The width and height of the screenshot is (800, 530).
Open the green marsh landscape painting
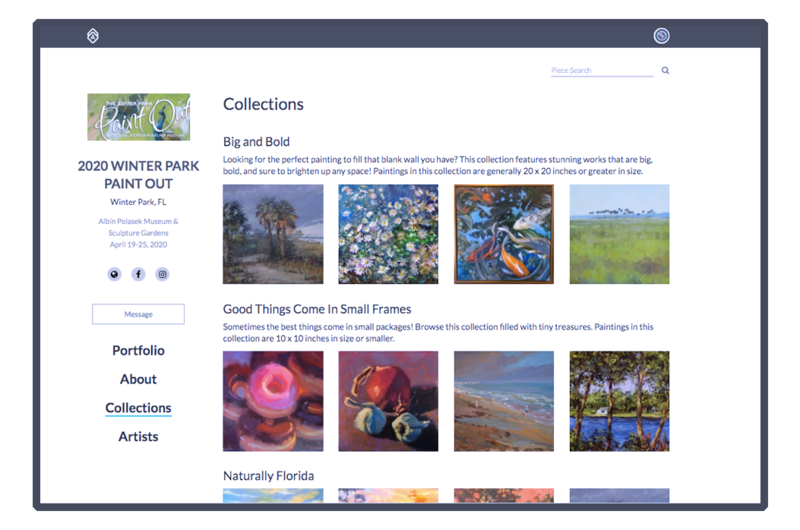point(619,234)
